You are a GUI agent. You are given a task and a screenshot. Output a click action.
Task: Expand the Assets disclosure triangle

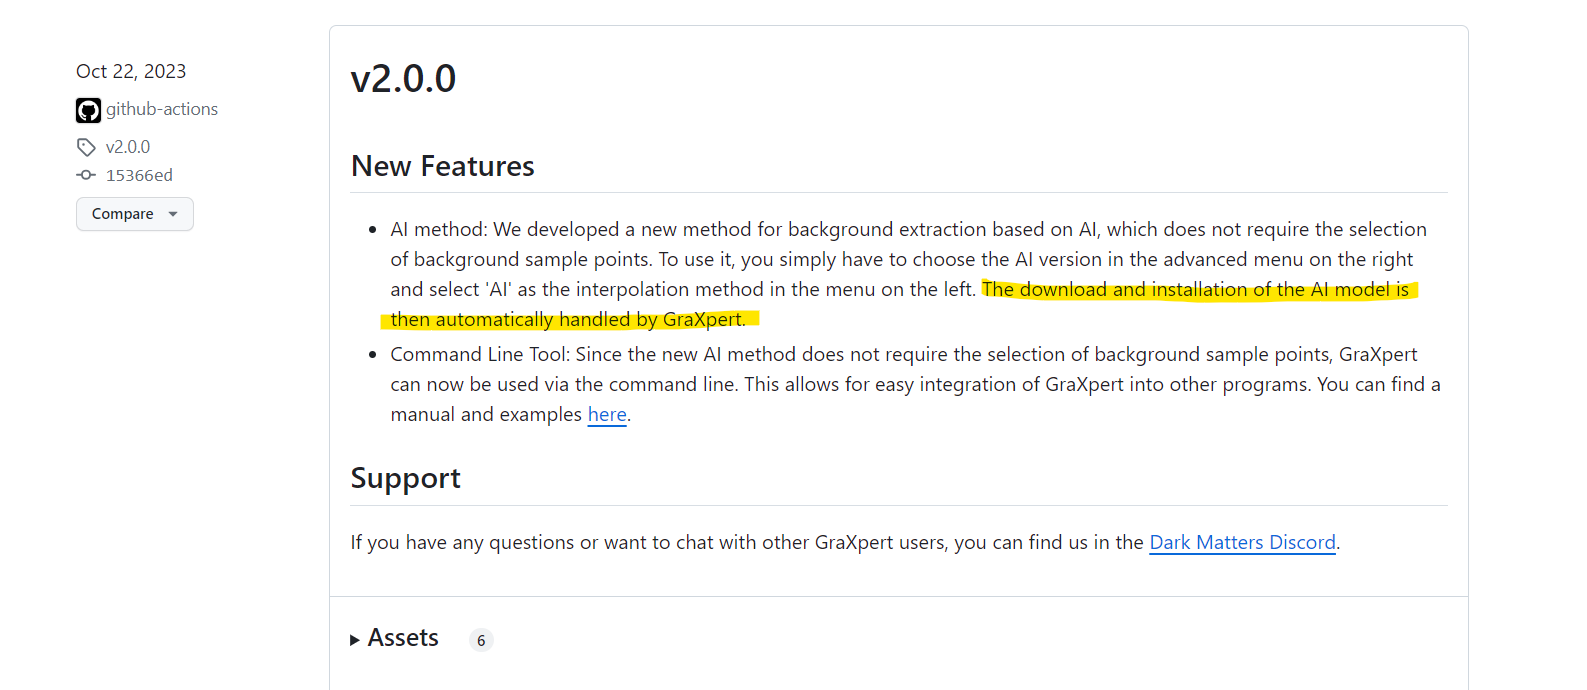[355, 640]
